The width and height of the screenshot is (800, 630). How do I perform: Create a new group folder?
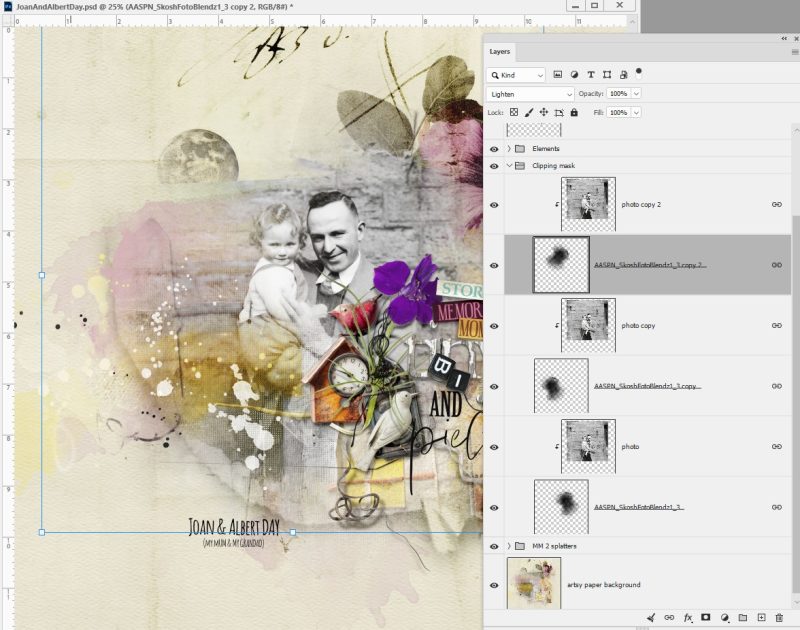coord(743,618)
